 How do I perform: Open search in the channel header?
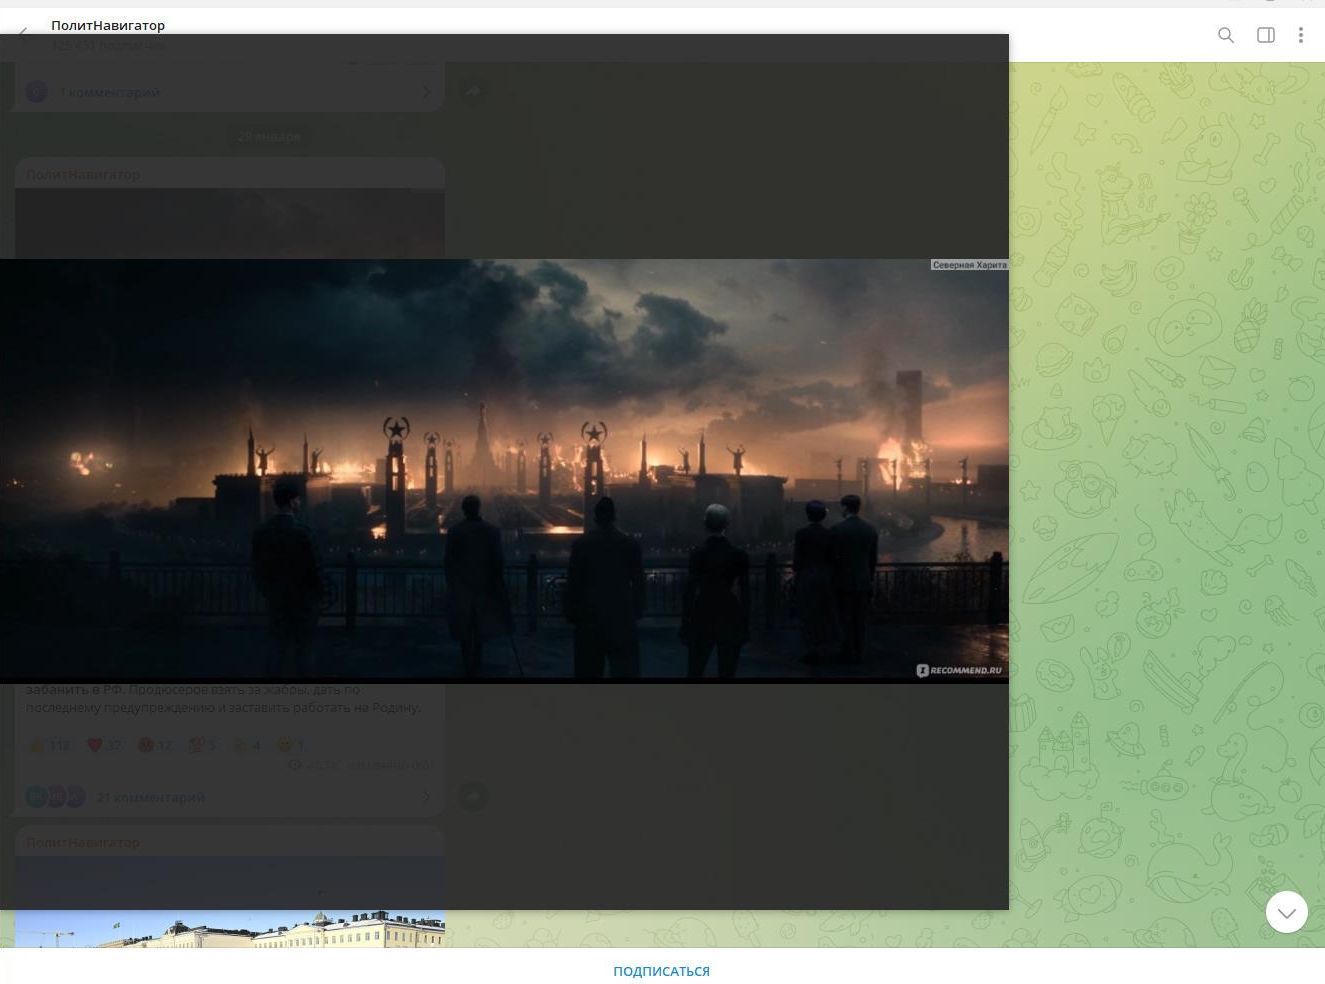click(1225, 36)
